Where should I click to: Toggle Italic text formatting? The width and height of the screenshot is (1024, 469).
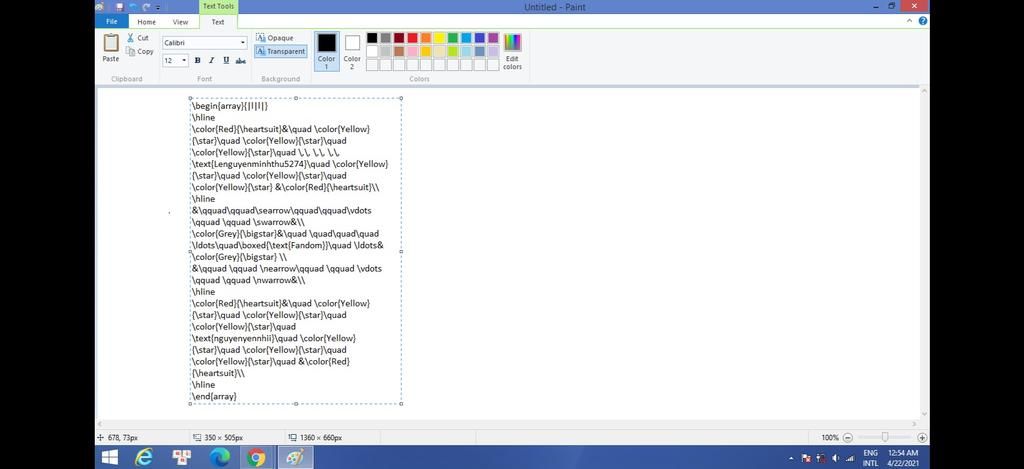[x=212, y=60]
